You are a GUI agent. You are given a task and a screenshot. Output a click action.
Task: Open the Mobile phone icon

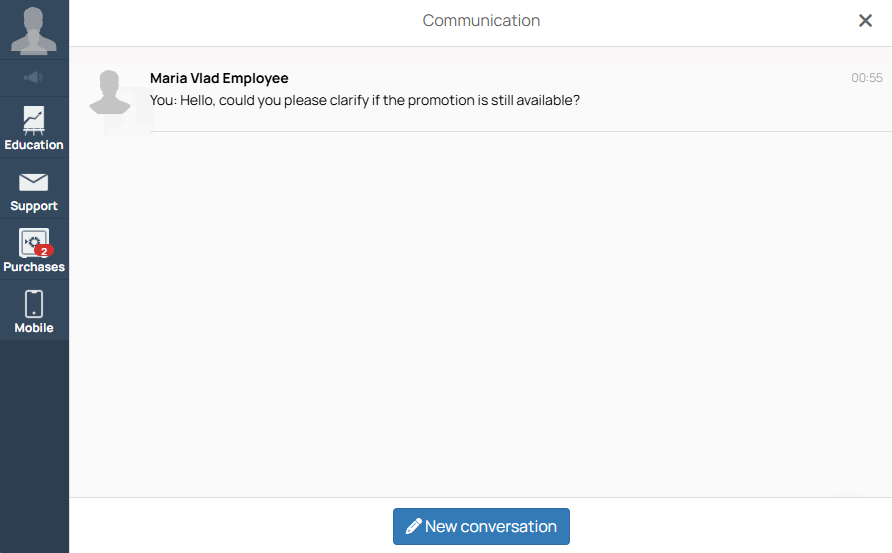point(34,304)
